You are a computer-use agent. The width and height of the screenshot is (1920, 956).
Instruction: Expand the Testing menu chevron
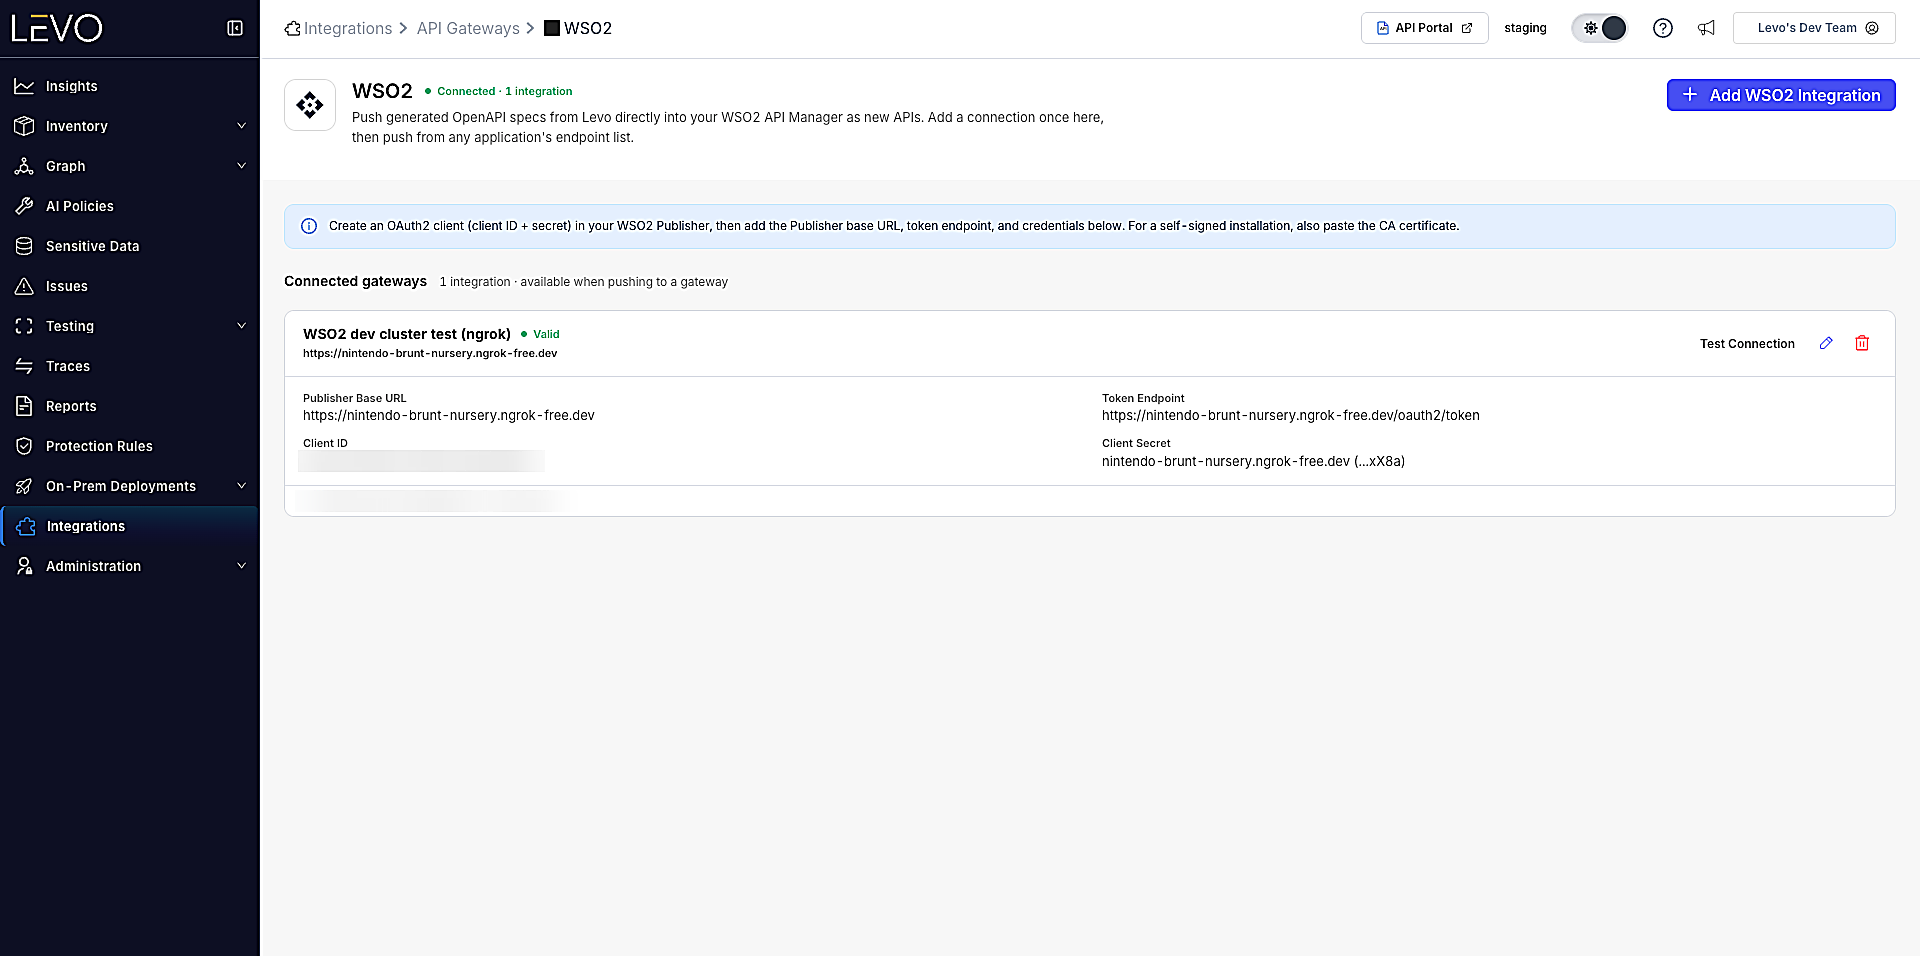[x=241, y=326]
